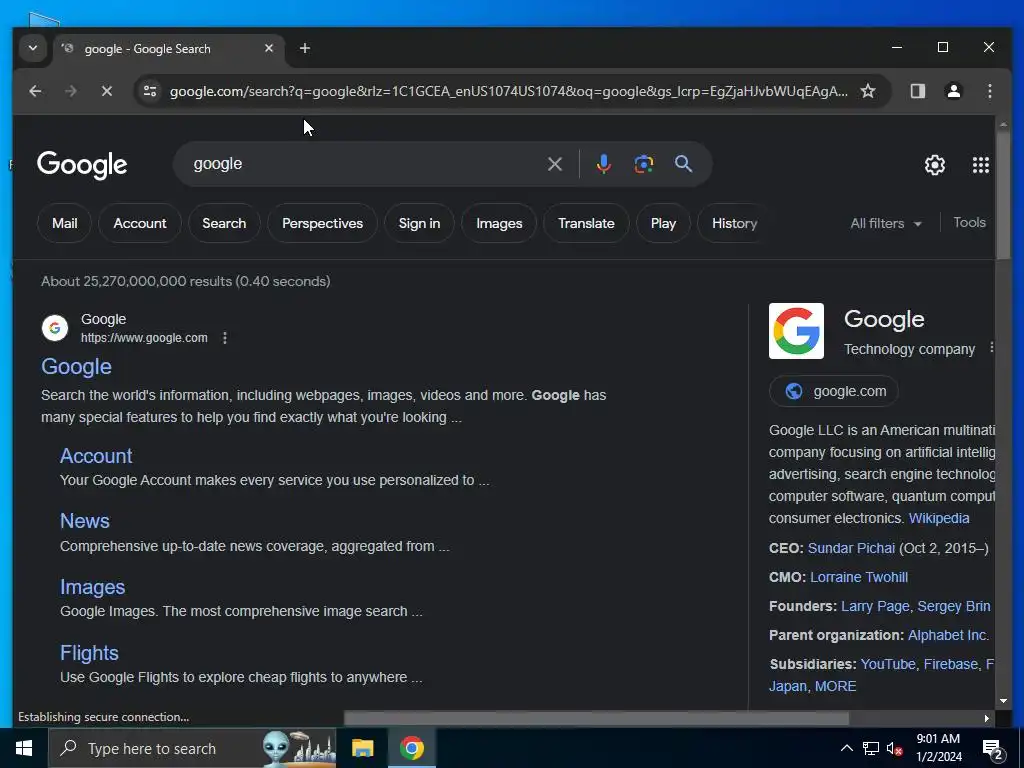Click the vertical scrollbar down arrow
This screenshot has width=1024, height=768.
point(1003,701)
